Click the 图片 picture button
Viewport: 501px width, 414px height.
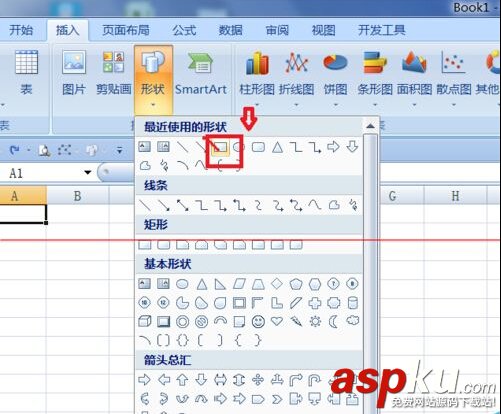[74, 73]
